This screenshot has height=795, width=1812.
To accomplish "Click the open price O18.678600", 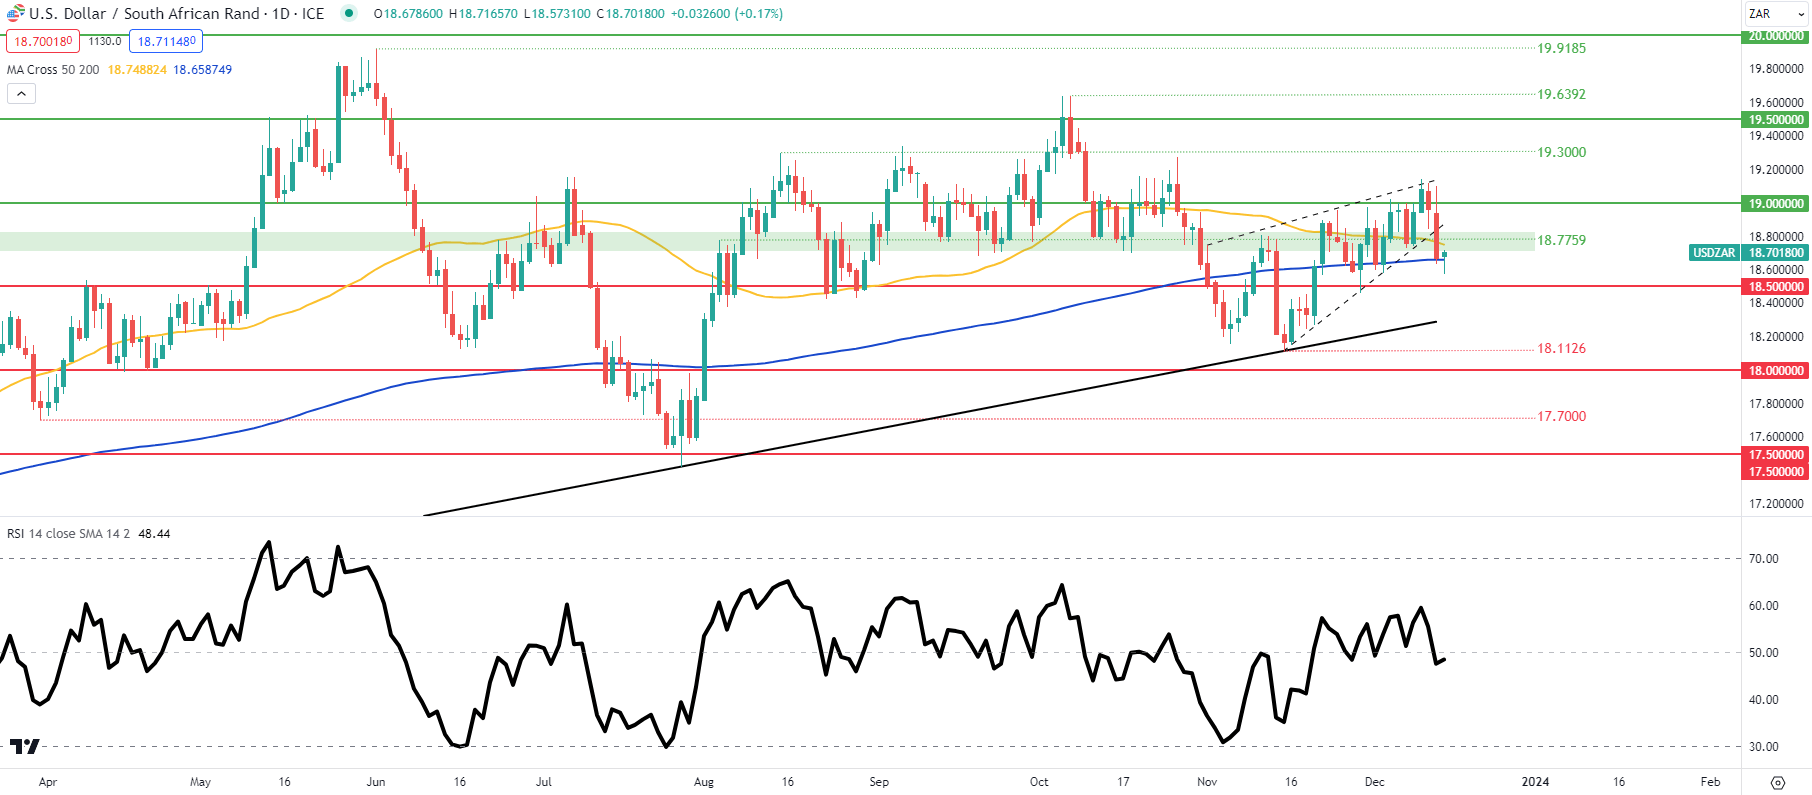I will point(408,14).
